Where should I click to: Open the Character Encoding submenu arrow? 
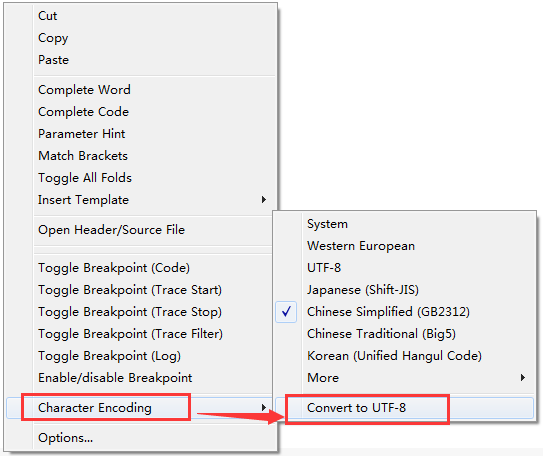pyautogui.click(x=264, y=408)
